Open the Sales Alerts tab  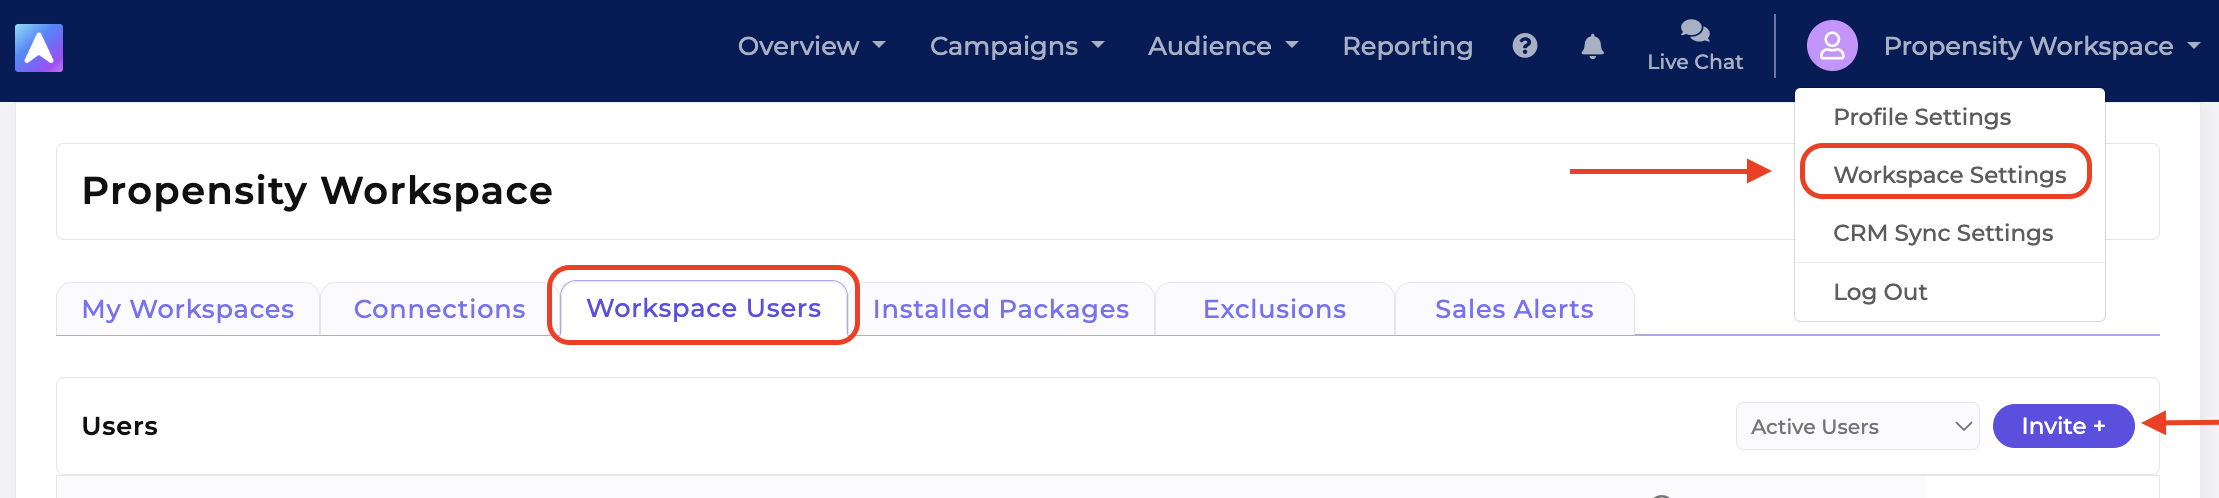pyautogui.click(x=1514, y=309)
